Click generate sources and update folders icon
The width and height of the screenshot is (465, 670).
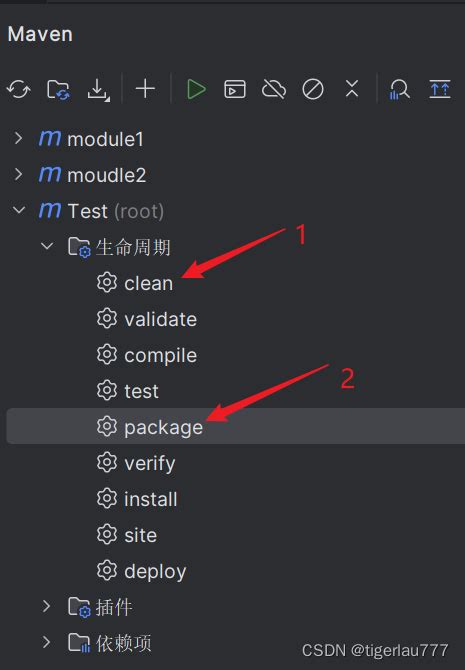58,90
